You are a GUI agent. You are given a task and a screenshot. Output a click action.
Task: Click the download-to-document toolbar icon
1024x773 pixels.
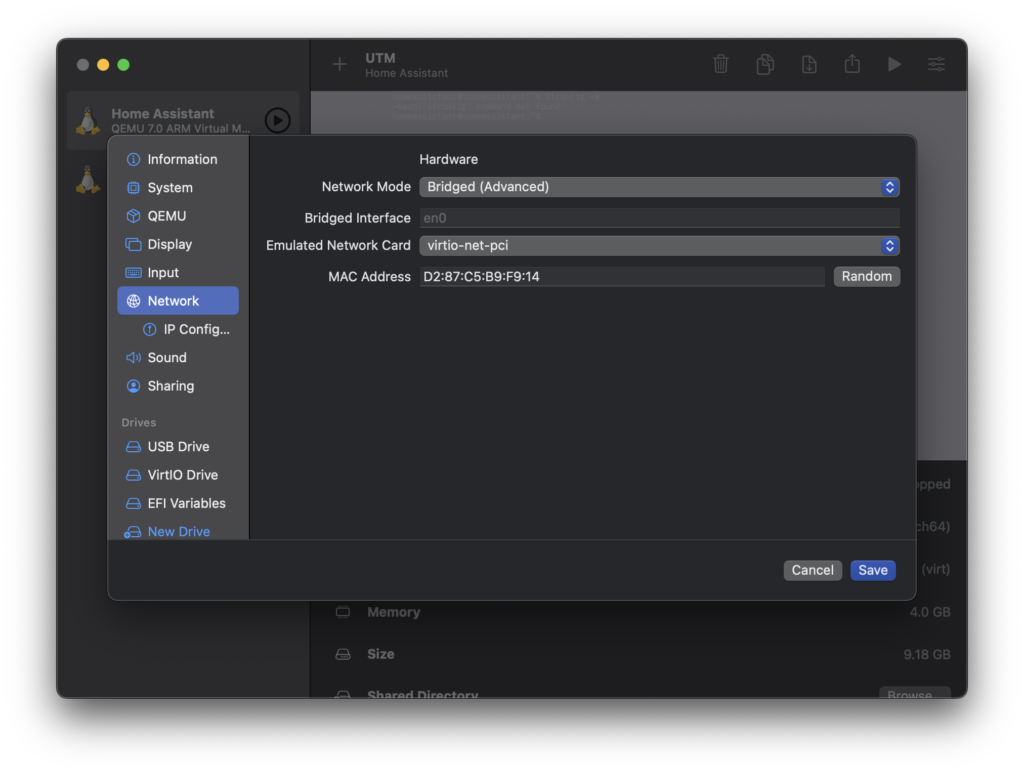coord(809,64)
